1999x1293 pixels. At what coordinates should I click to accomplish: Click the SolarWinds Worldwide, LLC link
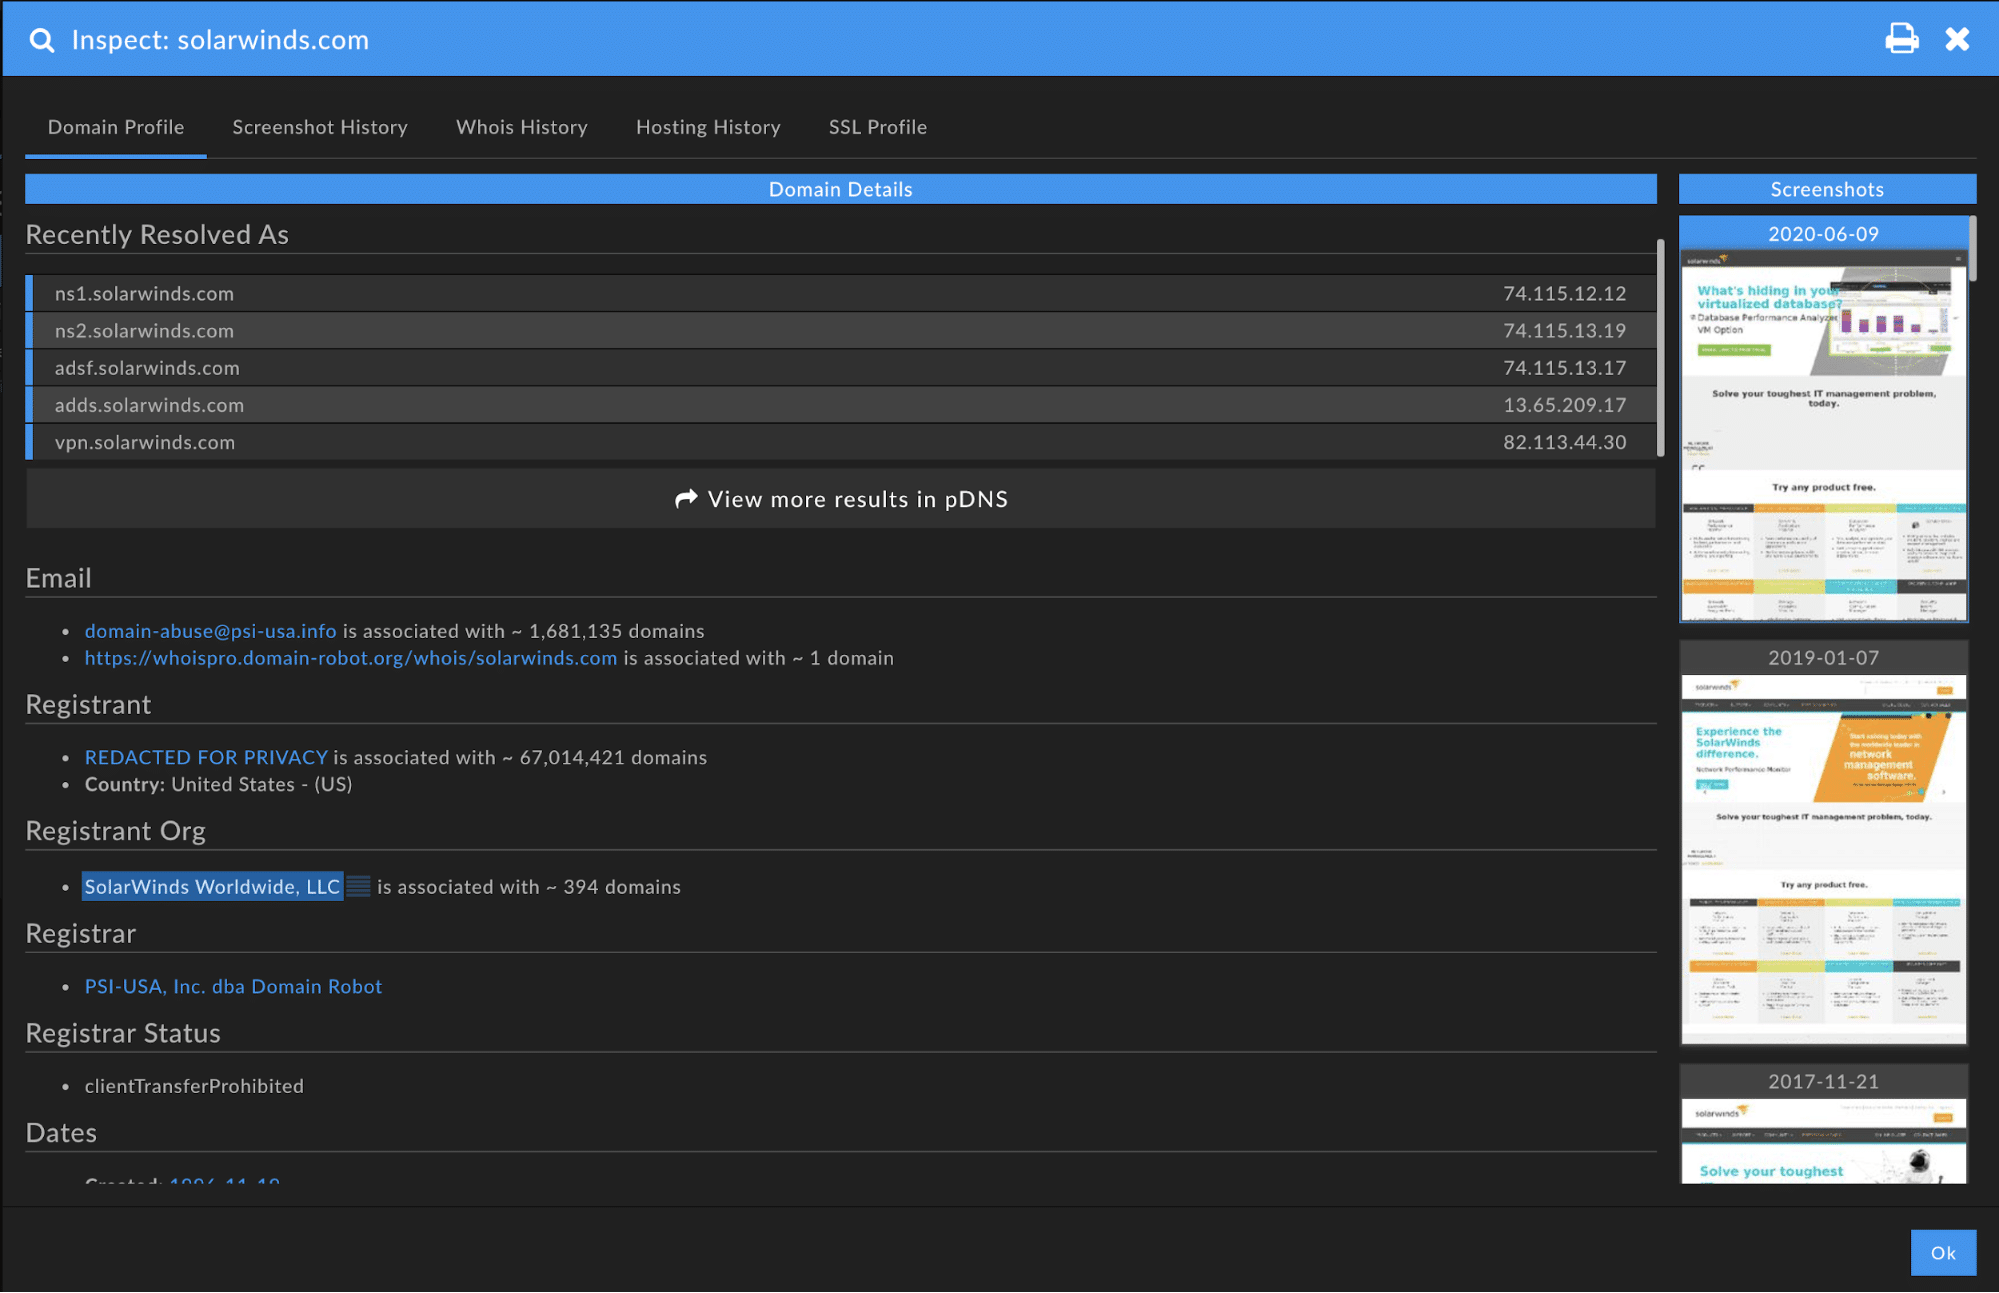(x=212, y=886)
